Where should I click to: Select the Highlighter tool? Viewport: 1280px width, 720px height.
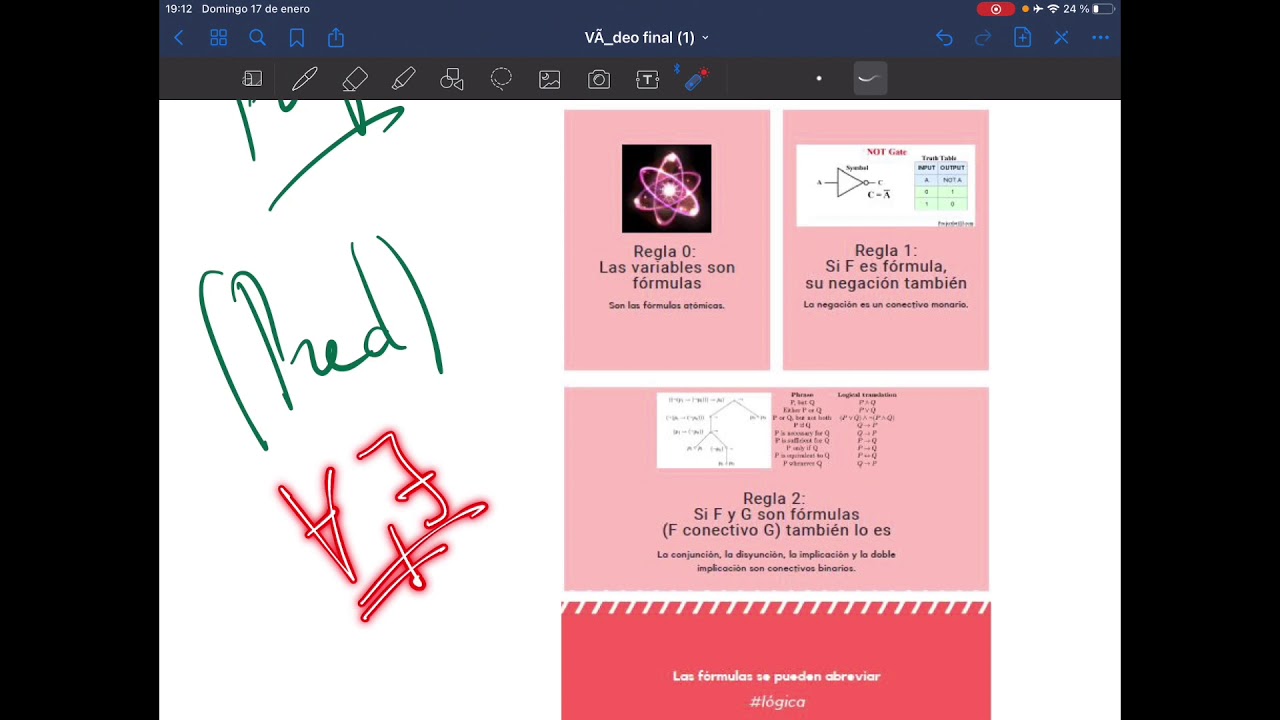(x=403, y=79)
